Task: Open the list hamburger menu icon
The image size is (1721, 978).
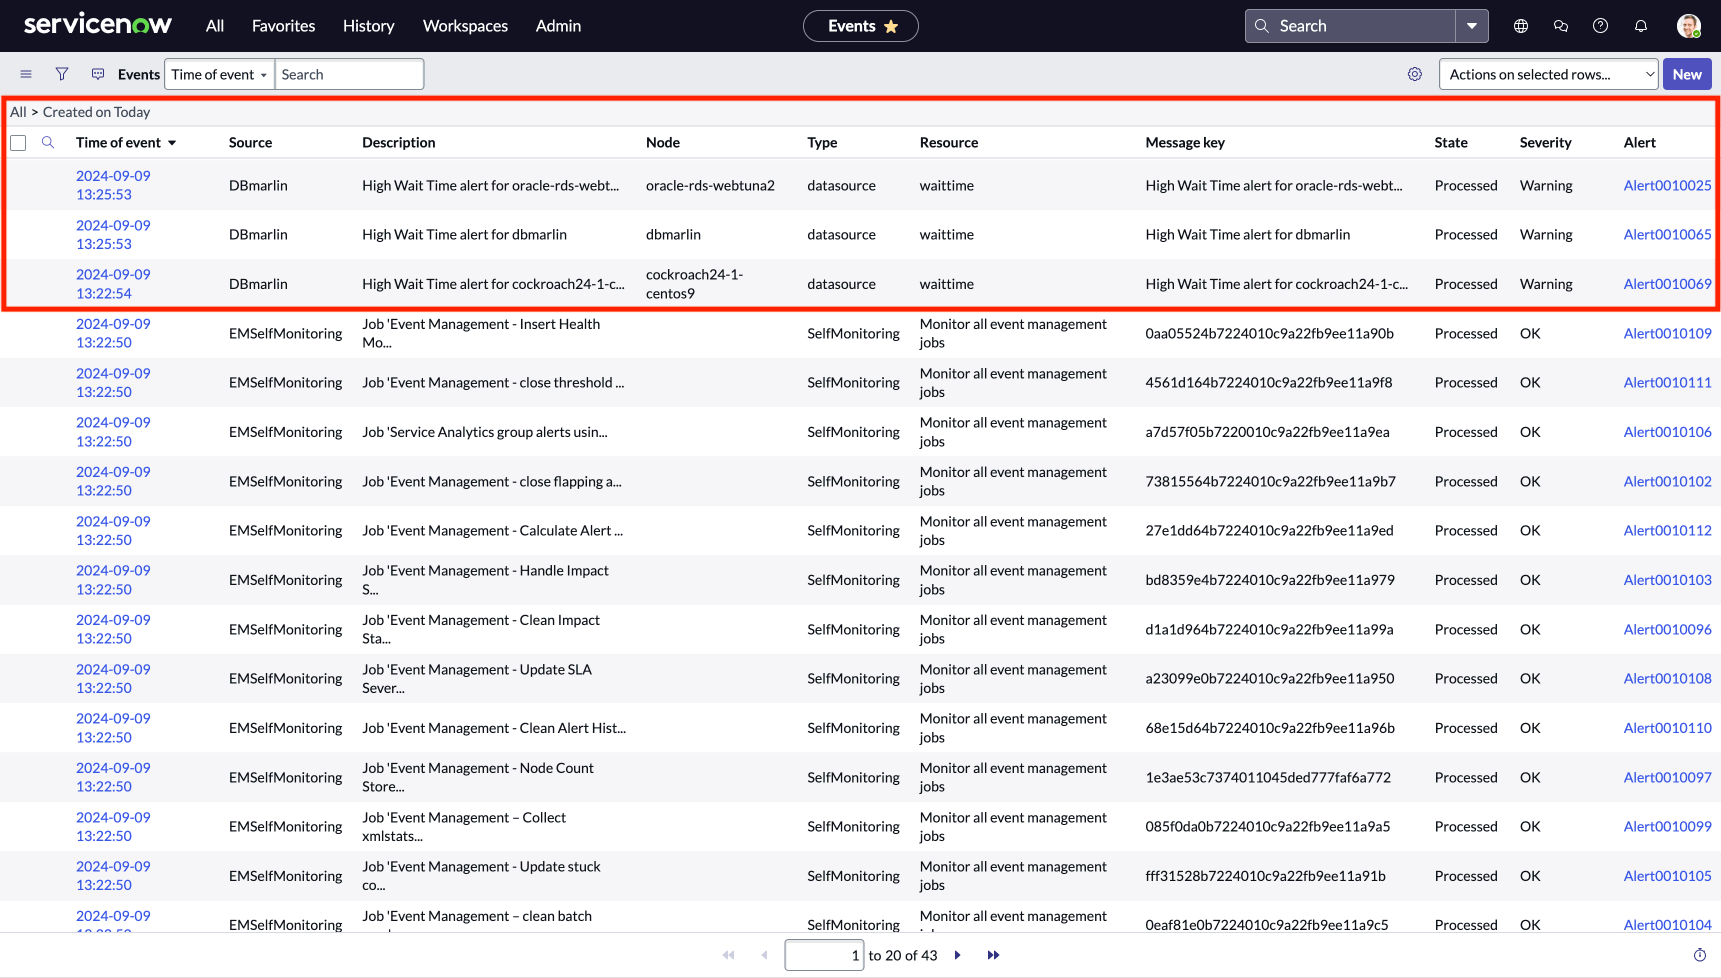Action: pyautogui.click(x=26, y=74)
